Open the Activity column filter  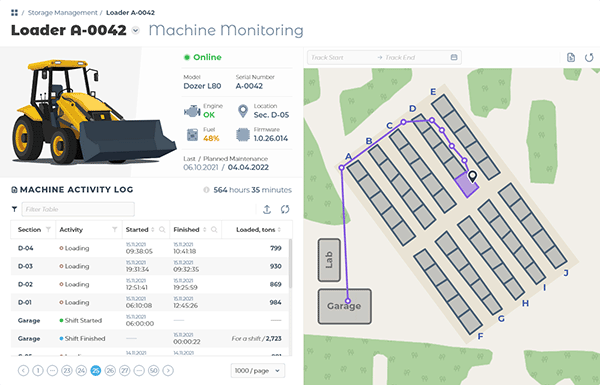(x=114, y=230)
